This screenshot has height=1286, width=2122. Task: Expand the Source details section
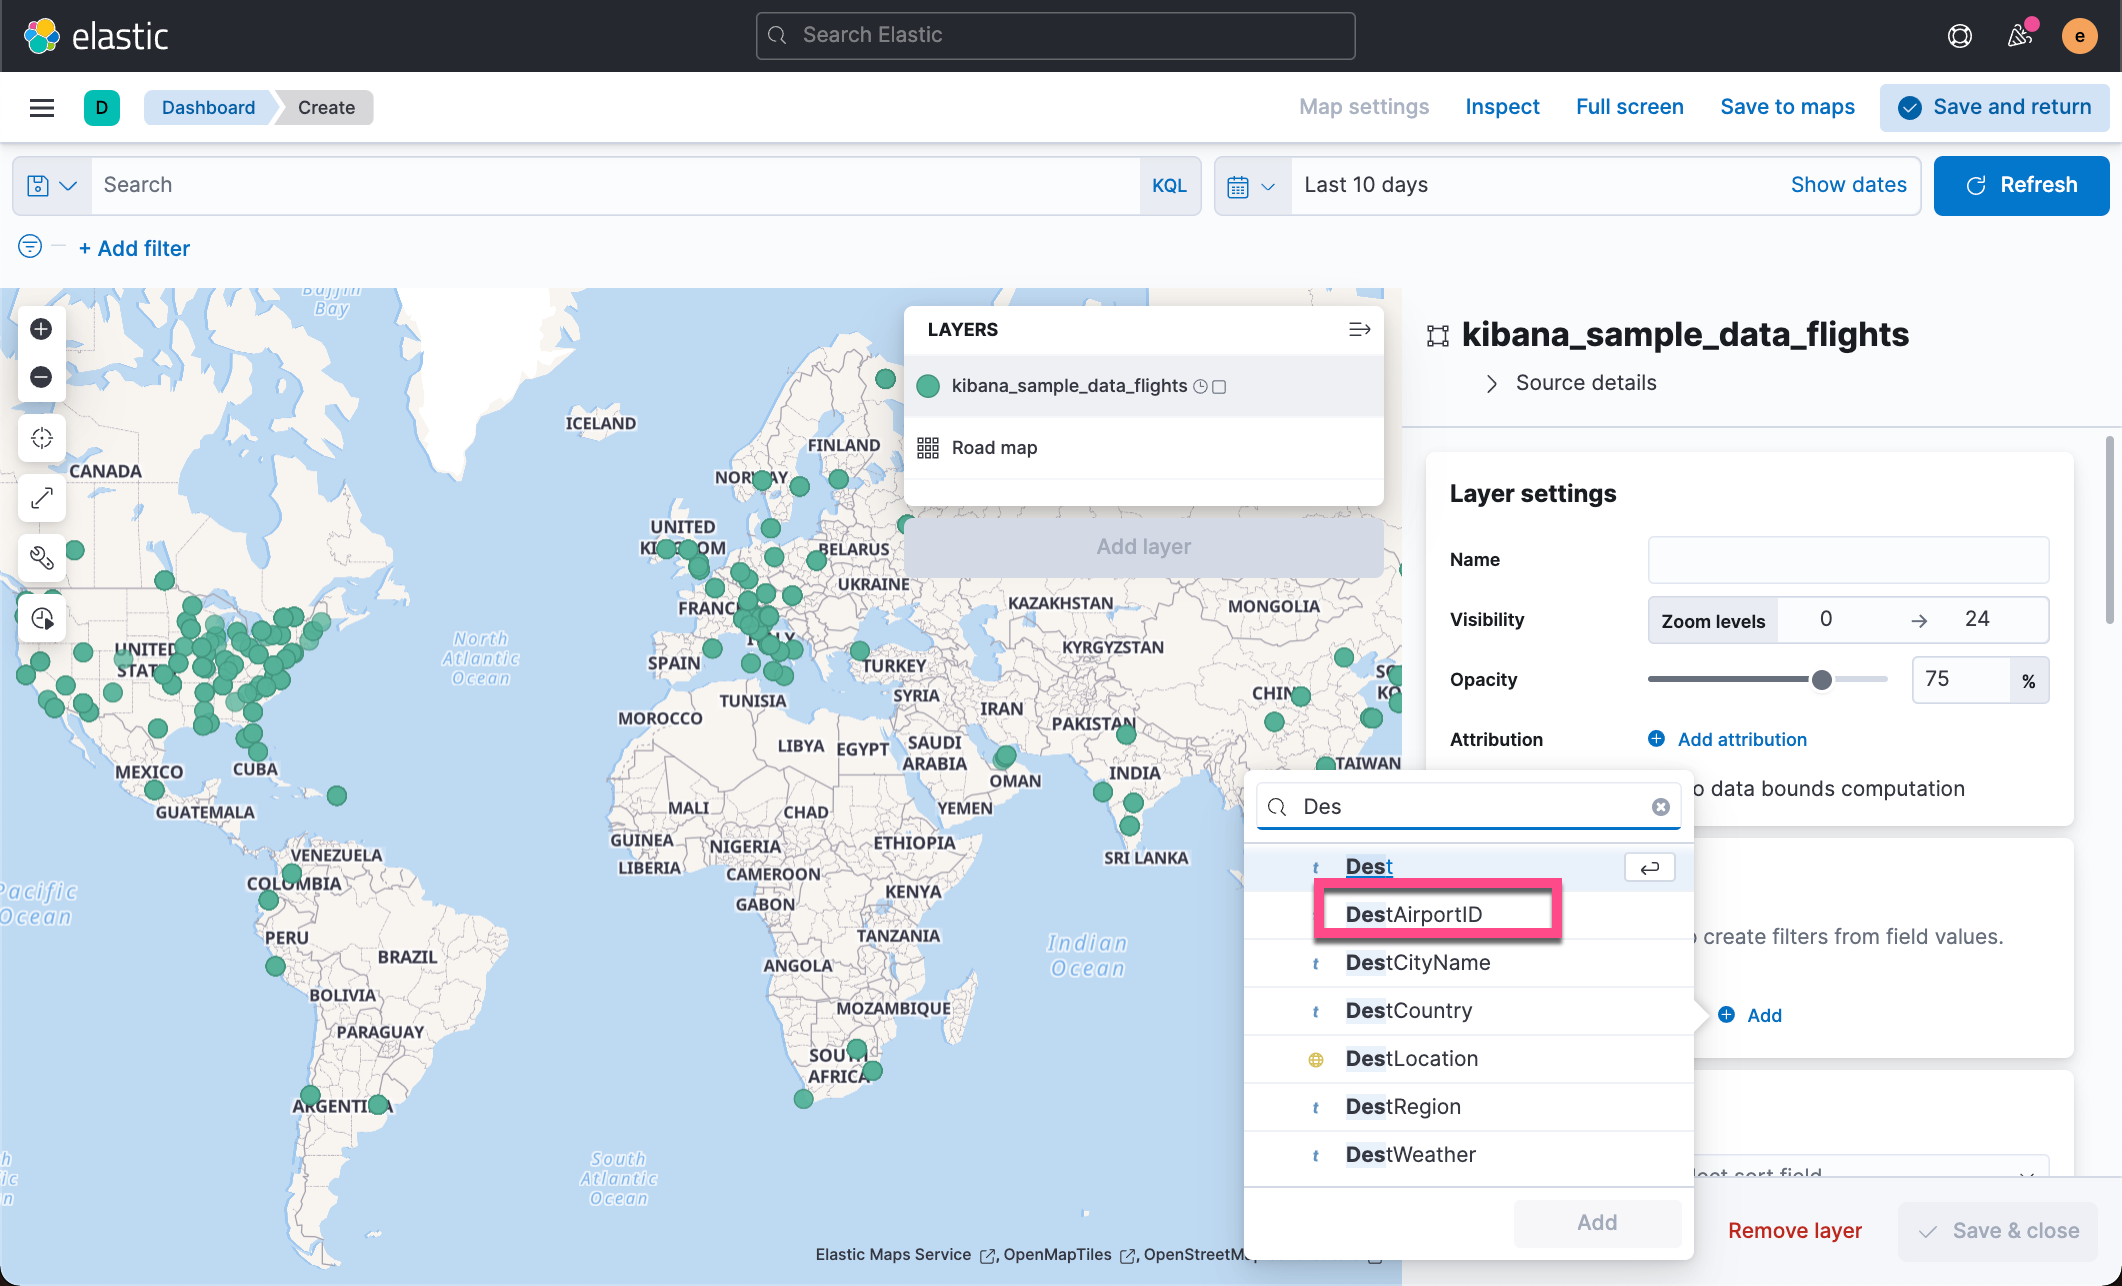tap(1585, 383)
